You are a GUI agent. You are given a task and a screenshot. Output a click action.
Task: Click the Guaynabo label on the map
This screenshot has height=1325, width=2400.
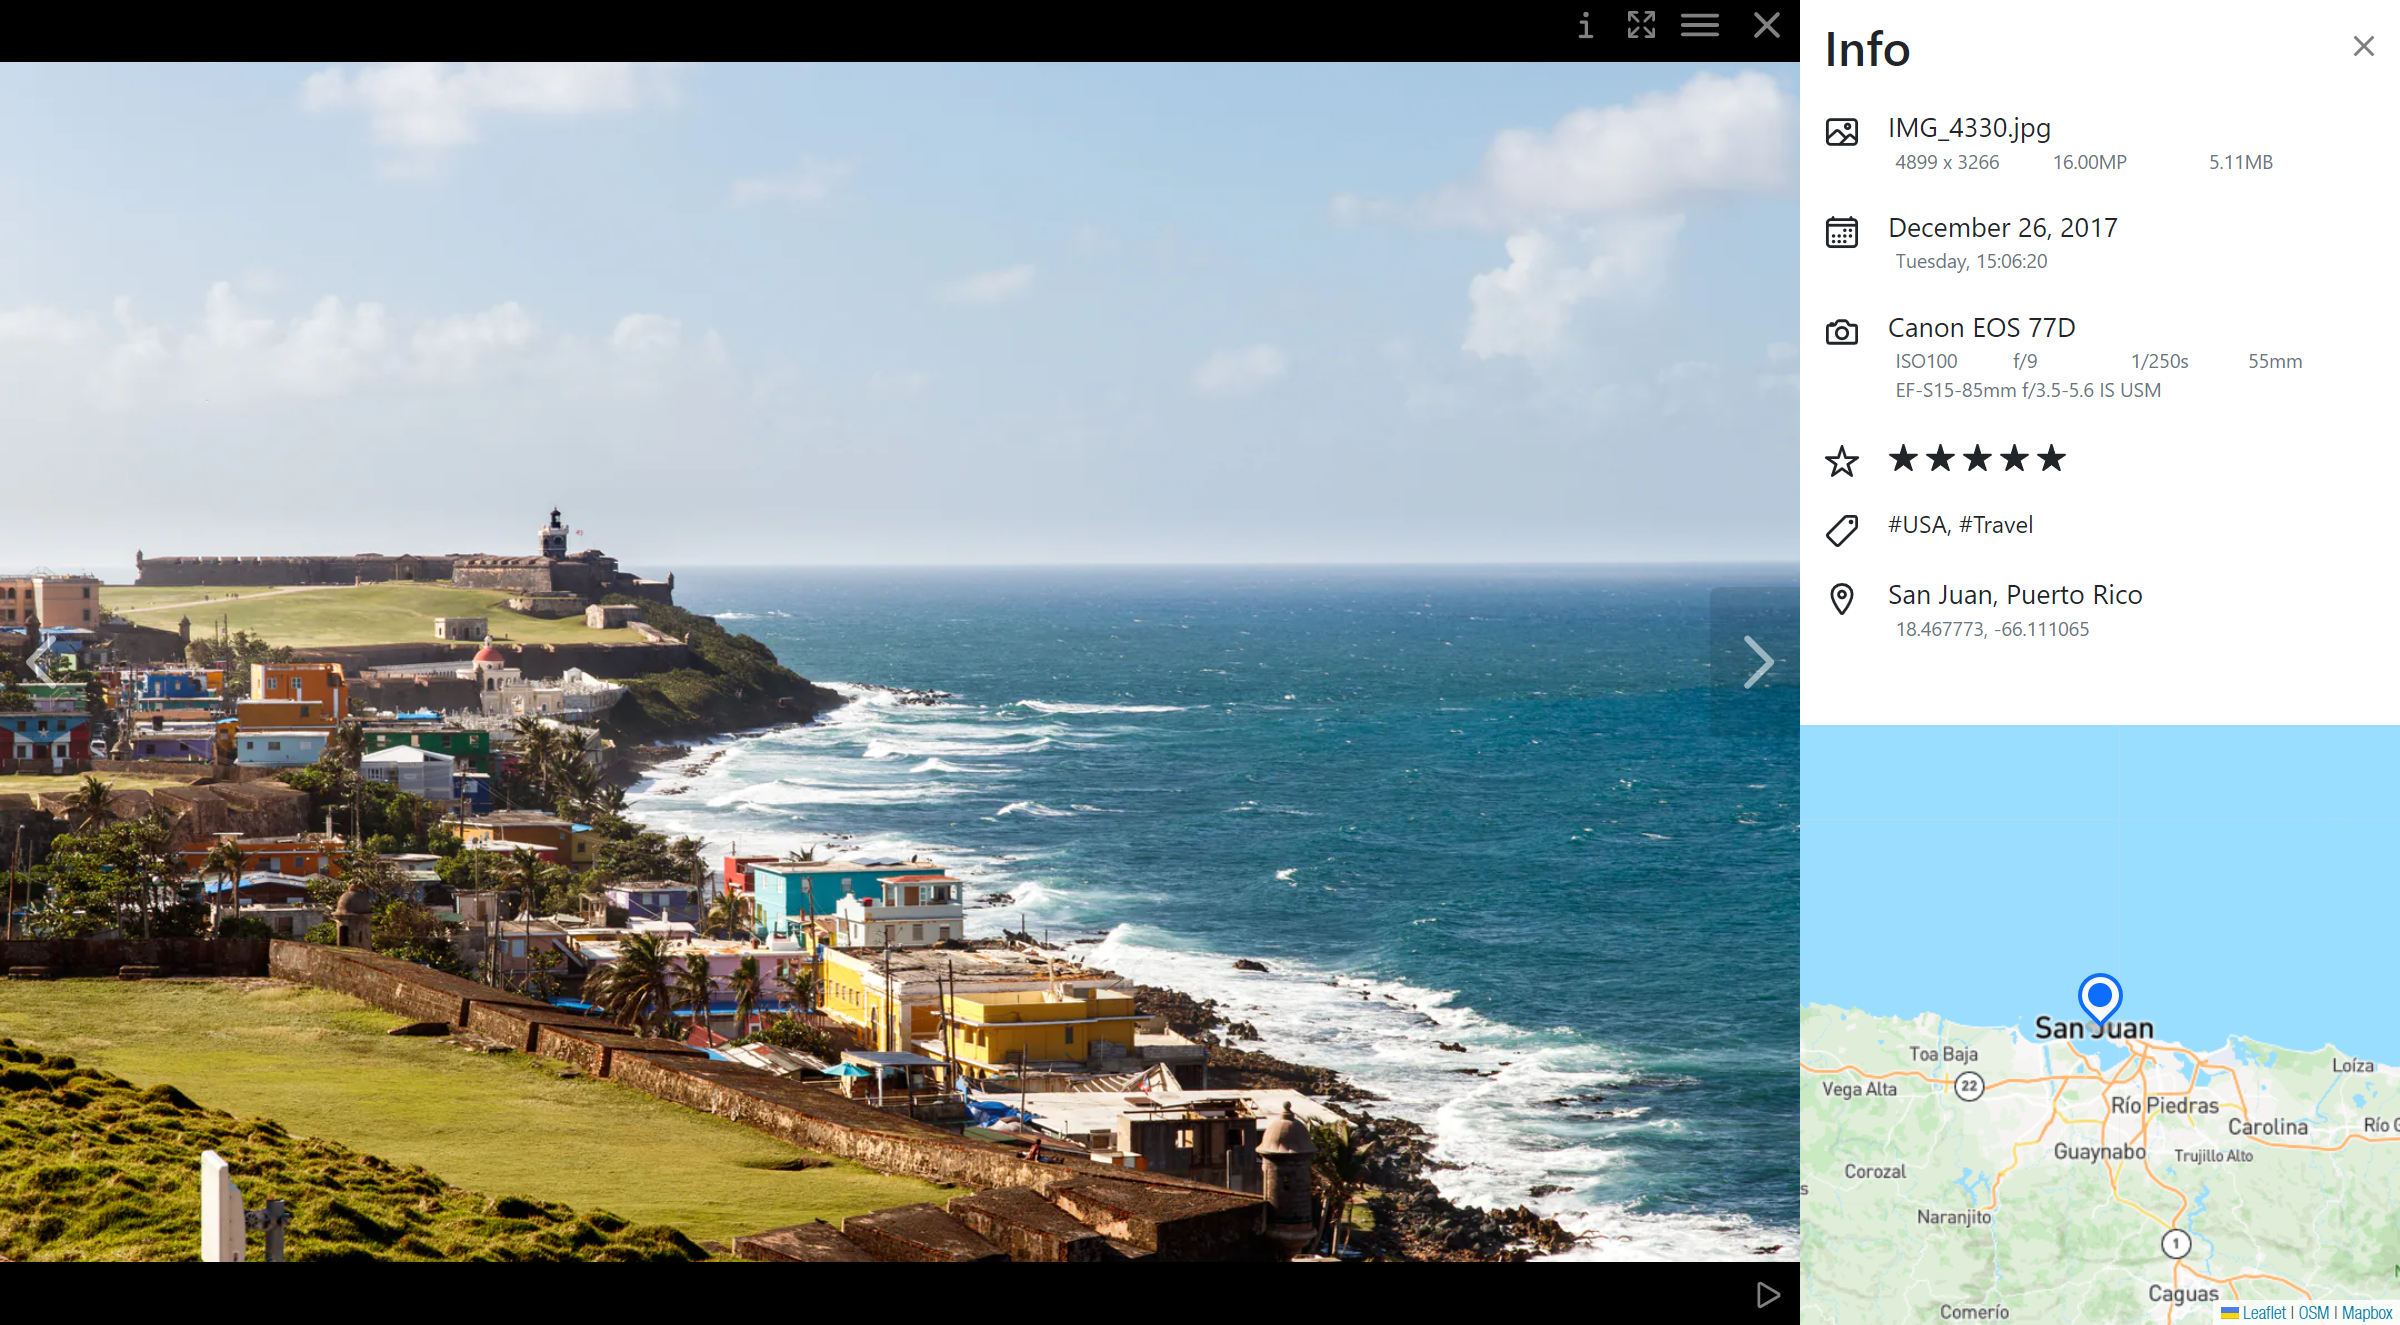coord(2099,1152)
